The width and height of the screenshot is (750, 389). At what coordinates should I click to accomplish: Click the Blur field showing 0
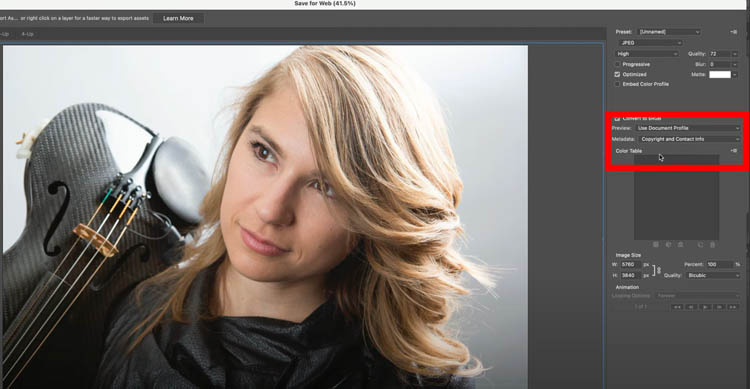tap(719, 64)
